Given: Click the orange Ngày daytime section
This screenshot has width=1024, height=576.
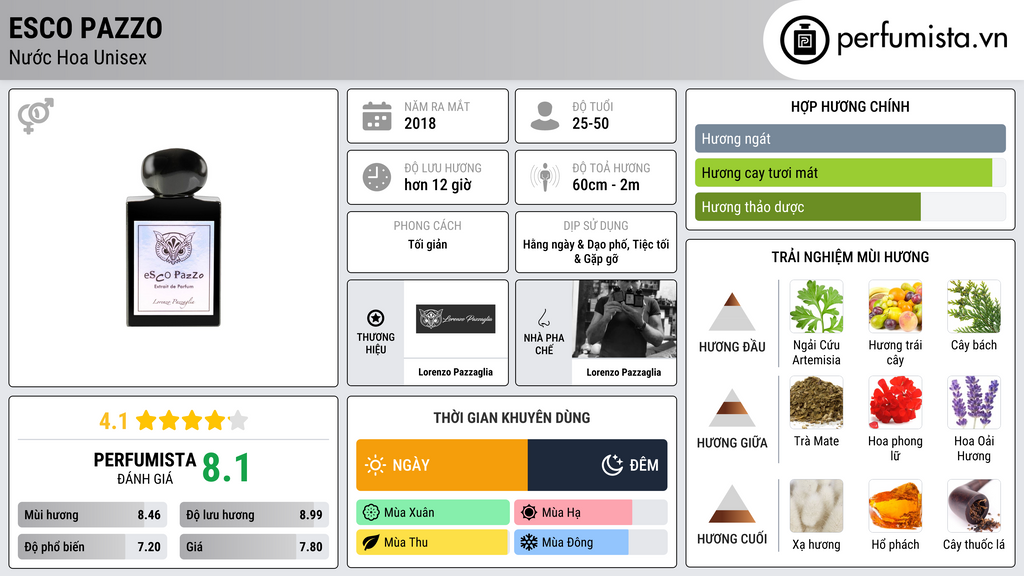Looking at the screenshot, I should click(442, 465).
